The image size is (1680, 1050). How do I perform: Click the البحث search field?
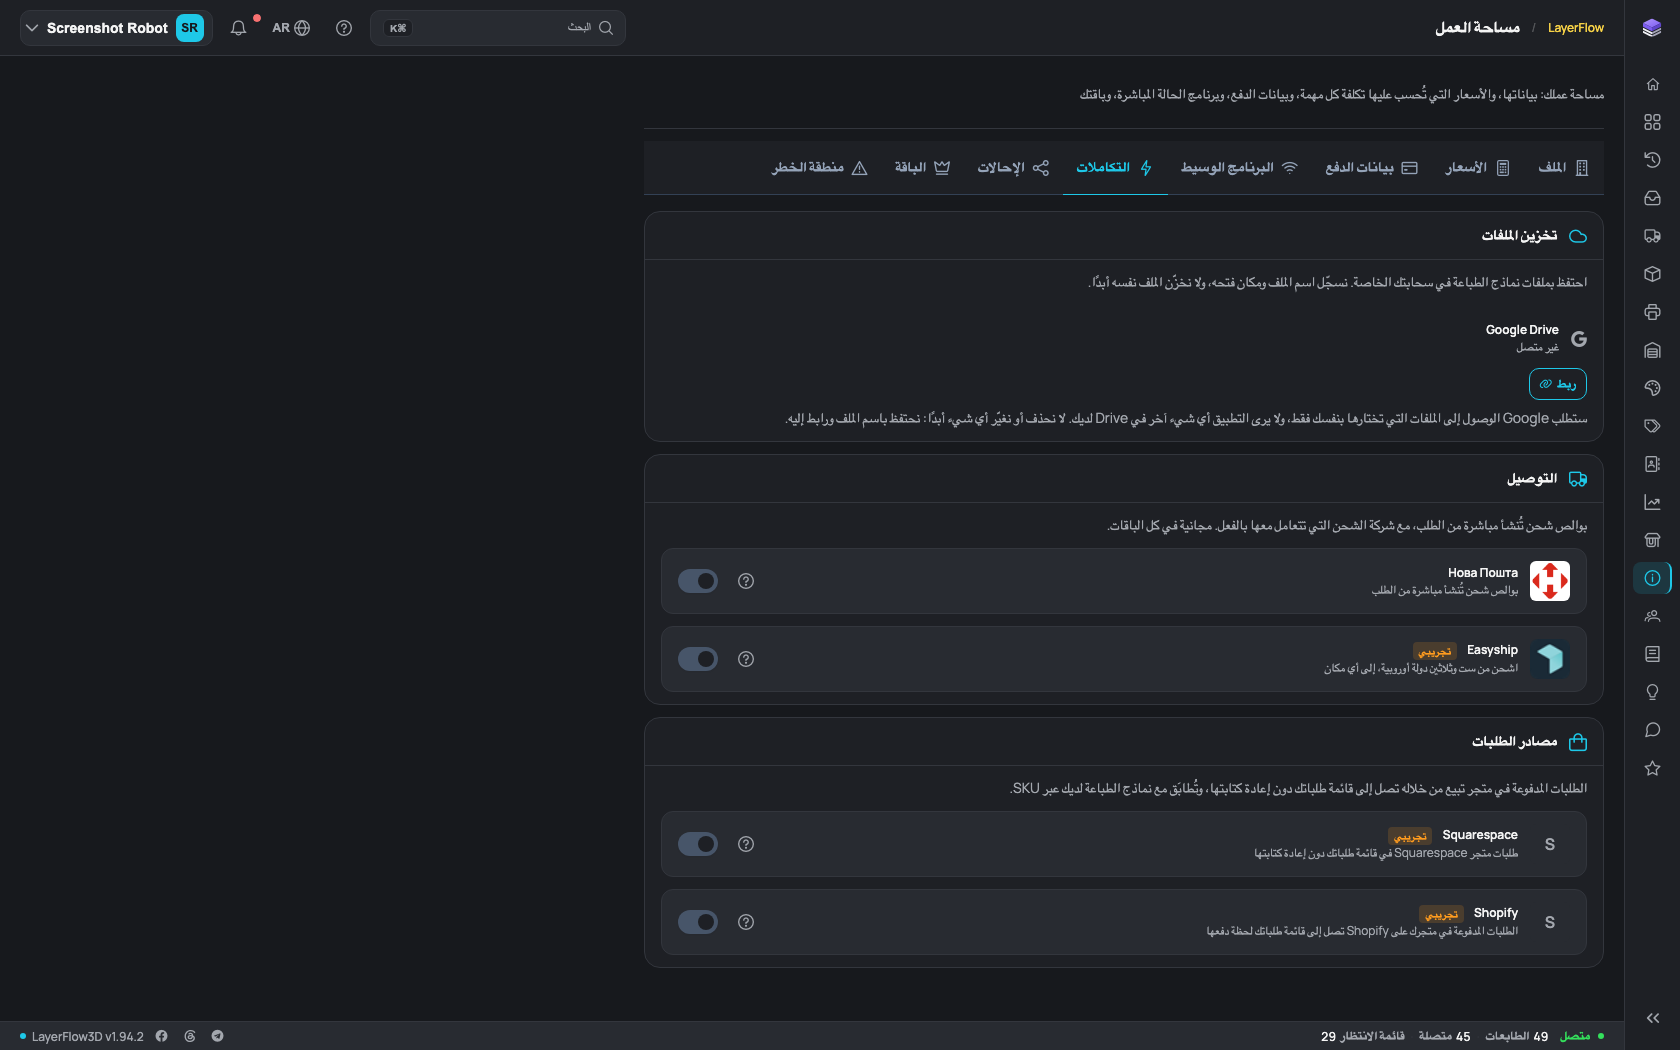point(498,28)
